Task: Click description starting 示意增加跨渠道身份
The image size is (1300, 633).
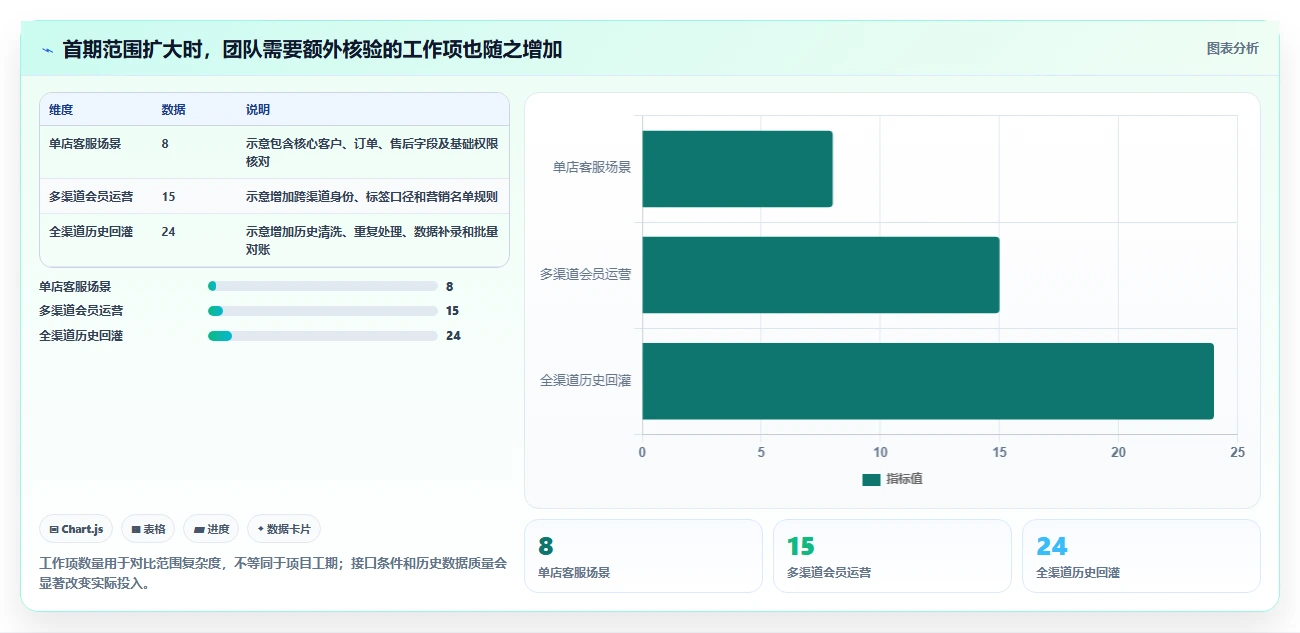Action: coord(372,197)
